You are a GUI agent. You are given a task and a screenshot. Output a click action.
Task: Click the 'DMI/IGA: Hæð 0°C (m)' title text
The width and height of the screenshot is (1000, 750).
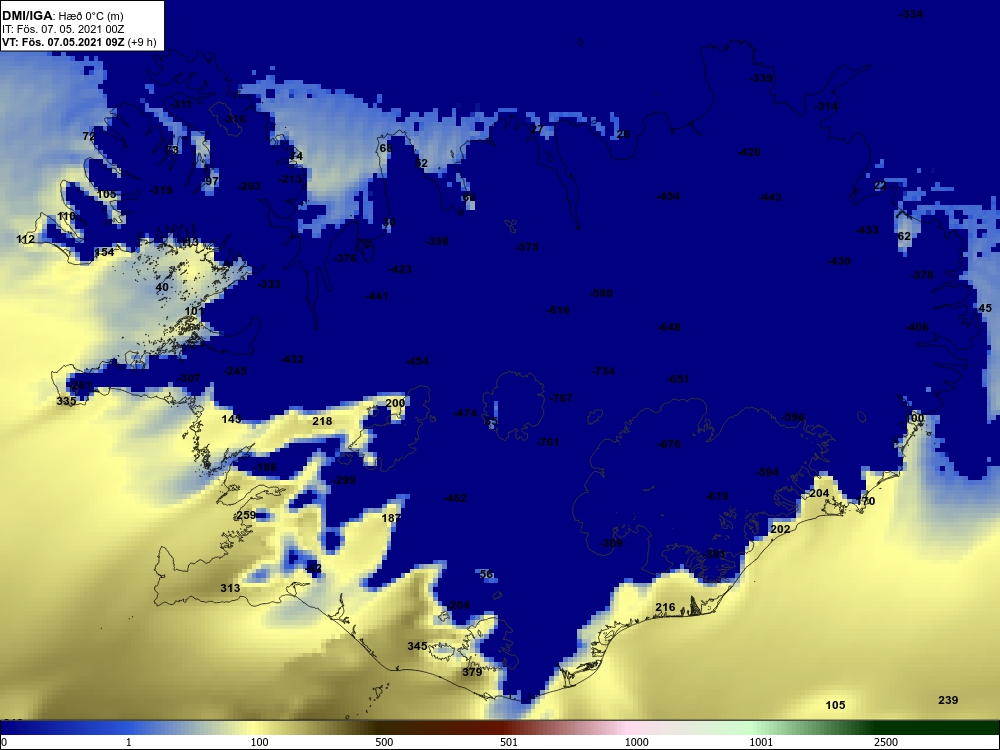pos(62,17)
